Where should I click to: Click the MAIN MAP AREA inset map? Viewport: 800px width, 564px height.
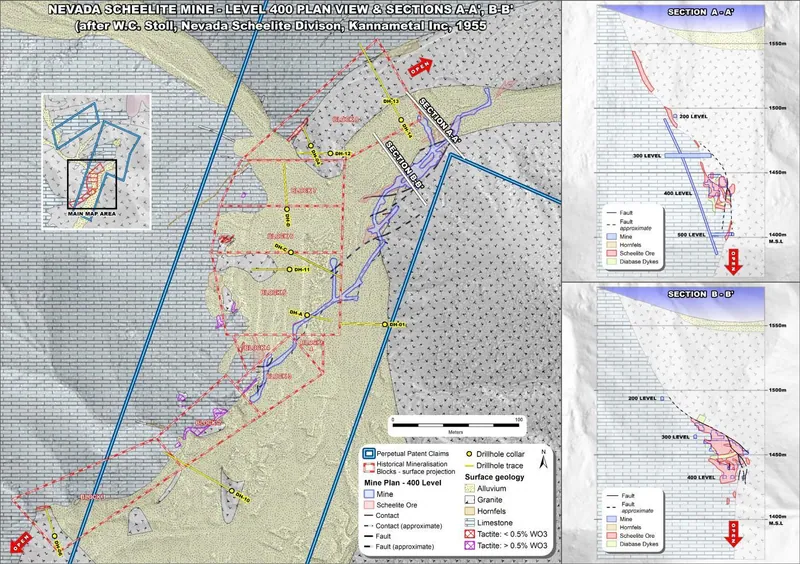(x=96, y=162)
